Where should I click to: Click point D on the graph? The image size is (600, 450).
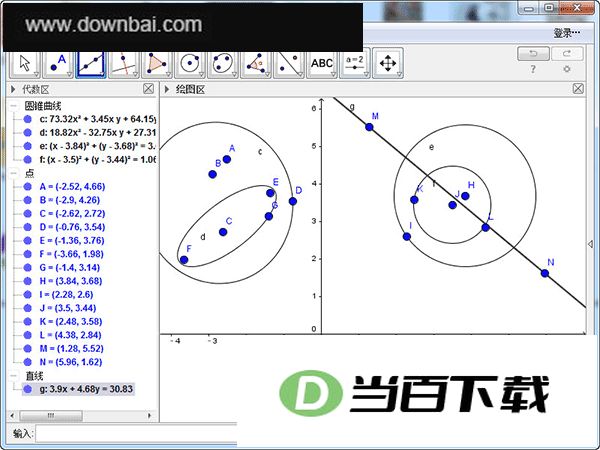[x=293, y=201]
